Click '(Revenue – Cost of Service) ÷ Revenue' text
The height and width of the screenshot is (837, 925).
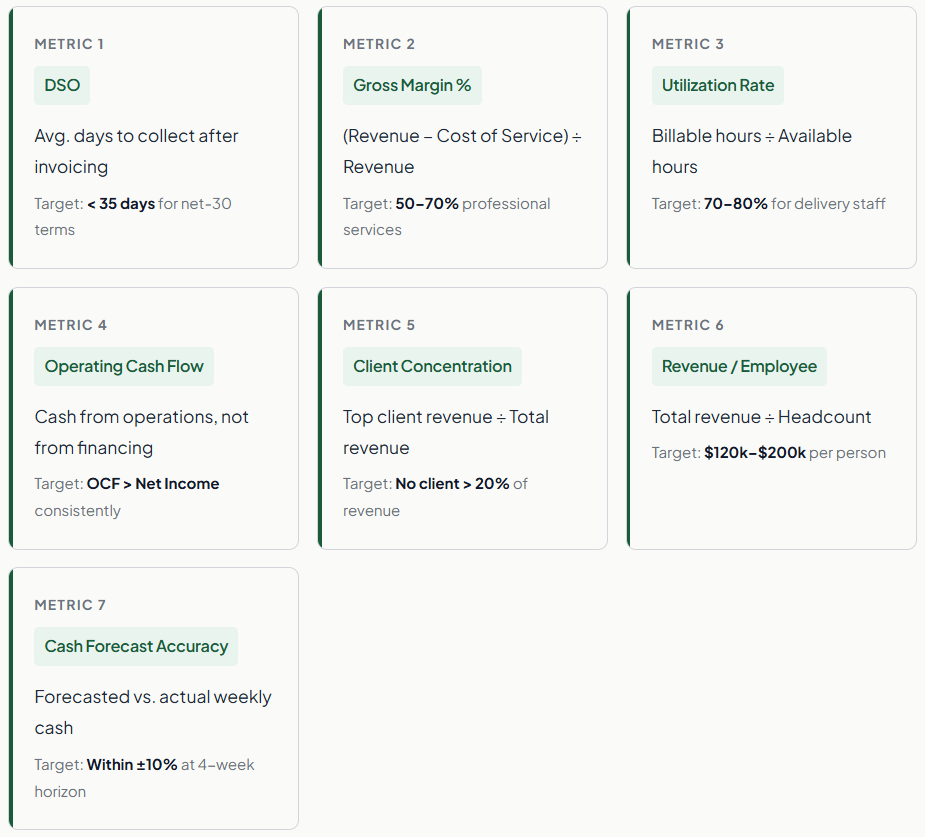(x=462, y=152)
